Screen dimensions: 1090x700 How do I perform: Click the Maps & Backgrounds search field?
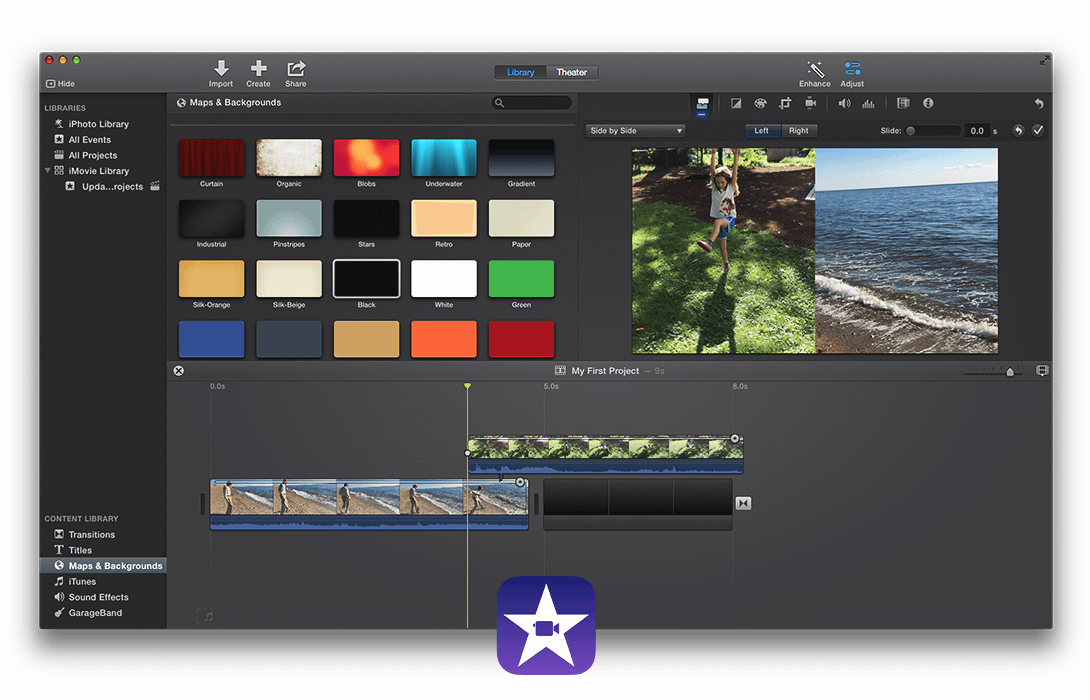[x=532, y=103]
